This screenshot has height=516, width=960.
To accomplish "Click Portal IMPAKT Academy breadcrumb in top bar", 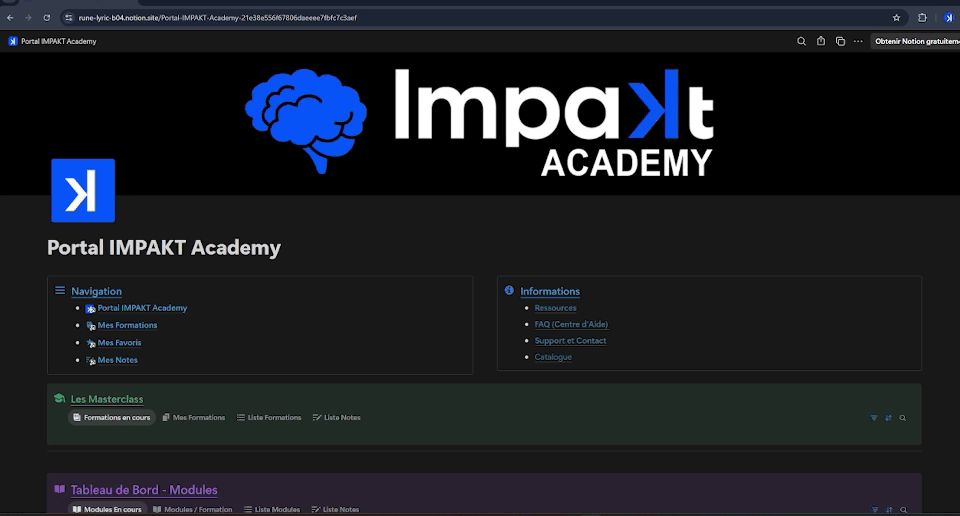I will pyautogui.click(x=59, y=41).
